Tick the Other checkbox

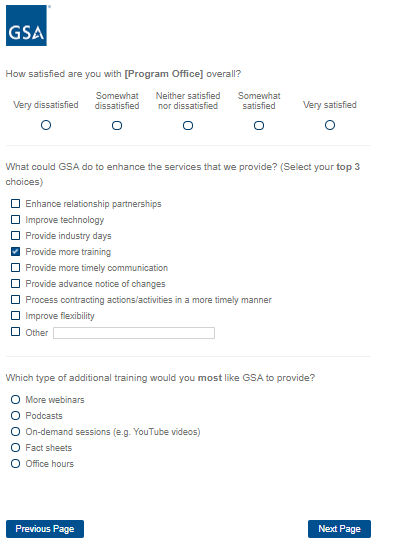[15, 332]
